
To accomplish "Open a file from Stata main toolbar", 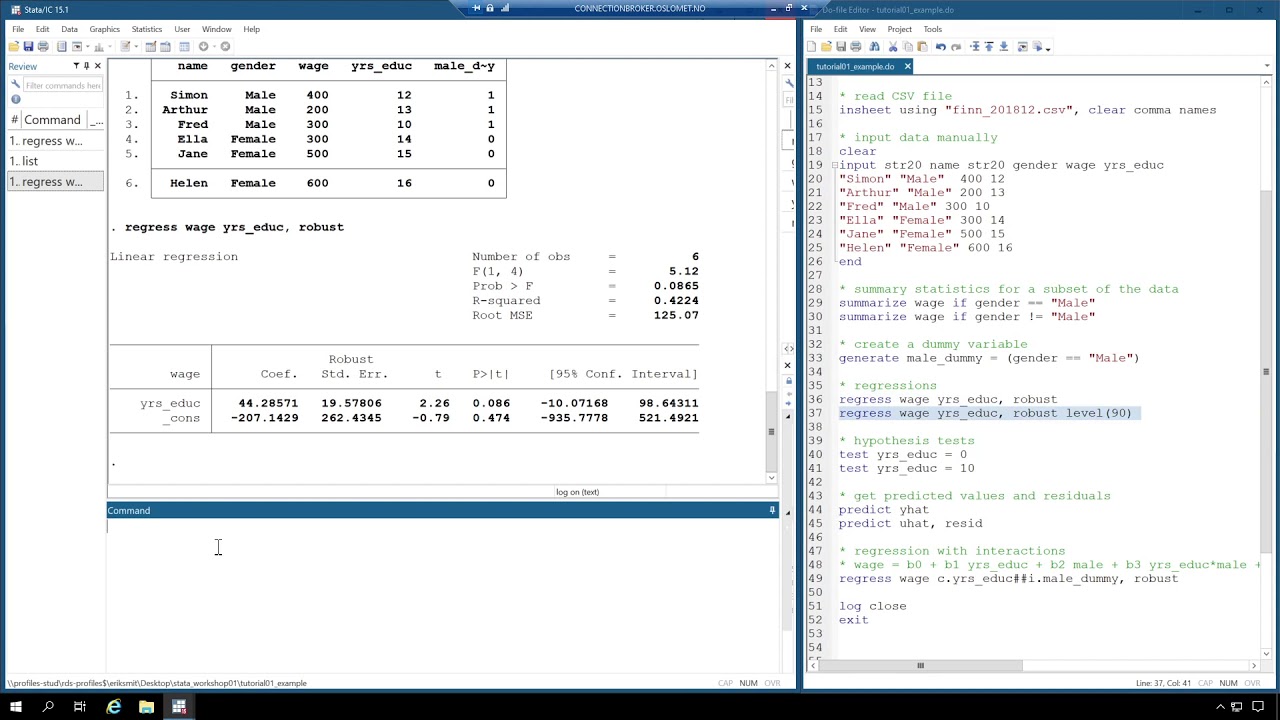I will pos(14,46).
